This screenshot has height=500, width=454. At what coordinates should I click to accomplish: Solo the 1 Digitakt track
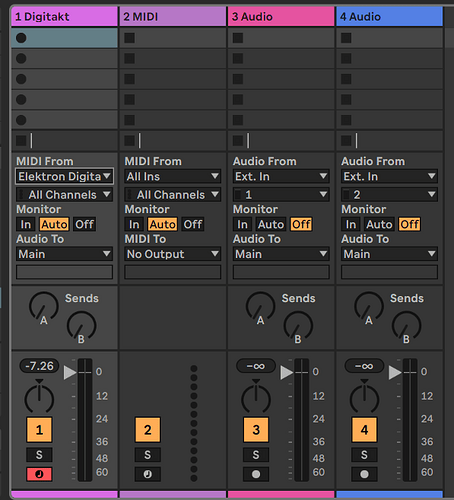39,455
